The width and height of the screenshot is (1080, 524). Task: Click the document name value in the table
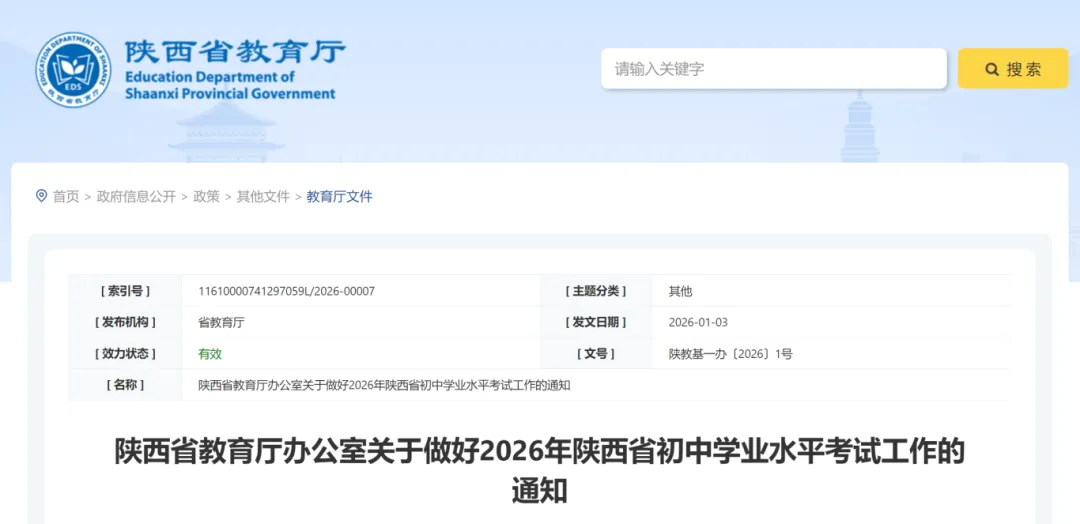pyautogui.click(x=384, y=386)
